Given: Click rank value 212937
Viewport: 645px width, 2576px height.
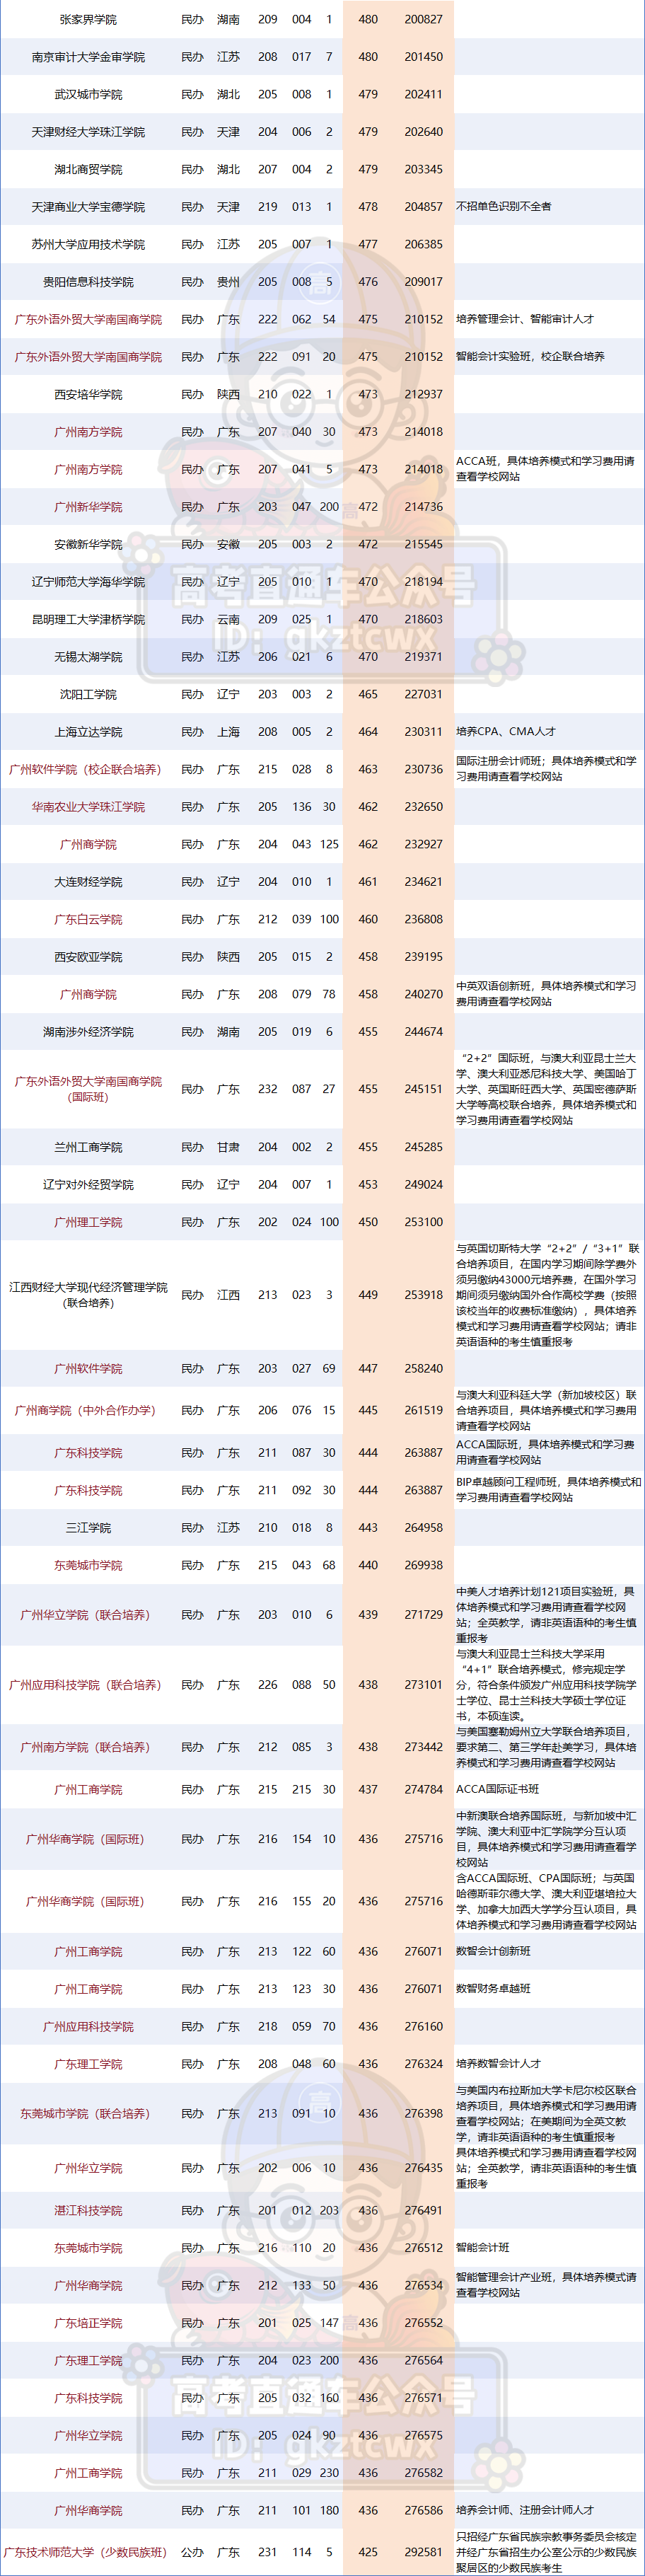Looking at the screenshot, I should 423,394.
